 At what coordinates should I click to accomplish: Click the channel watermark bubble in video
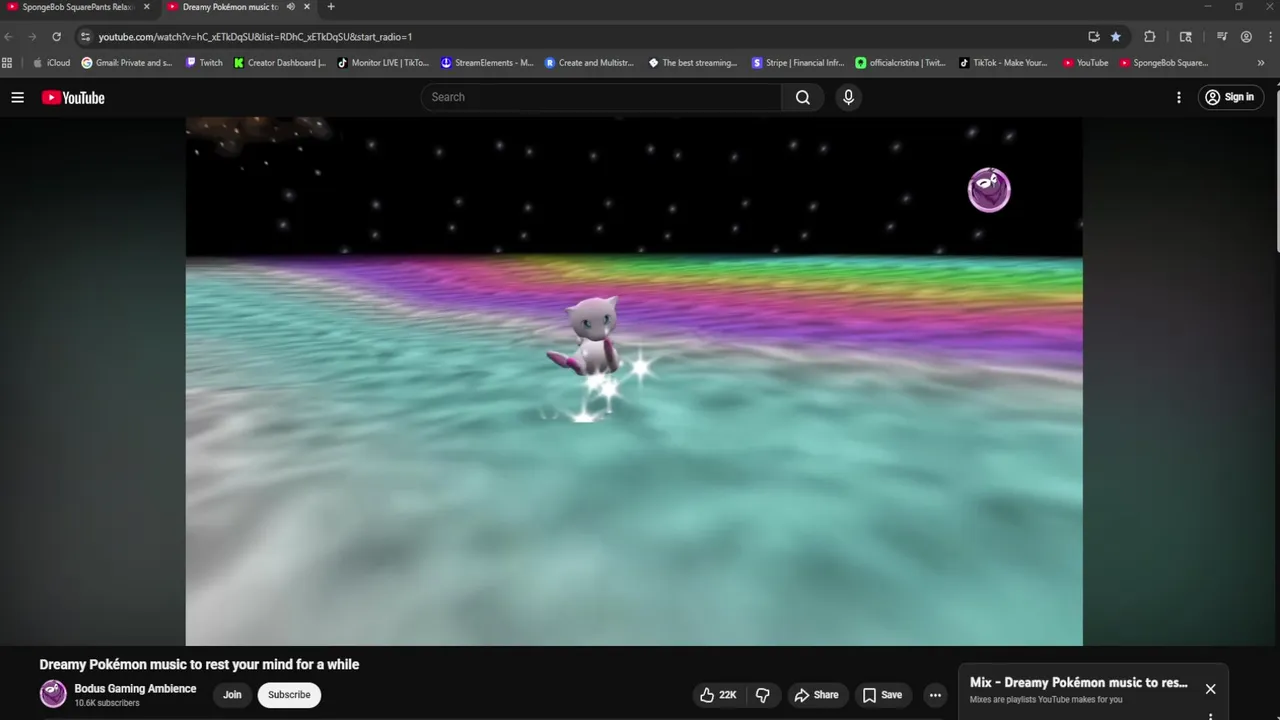(989, 190)
